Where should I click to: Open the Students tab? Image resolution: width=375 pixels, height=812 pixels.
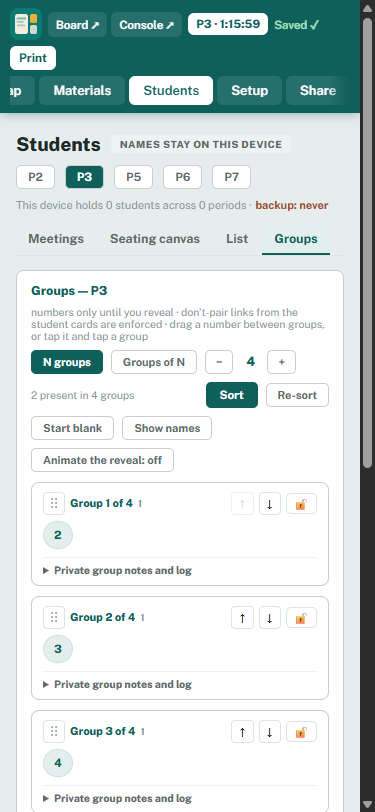(171, 91)
